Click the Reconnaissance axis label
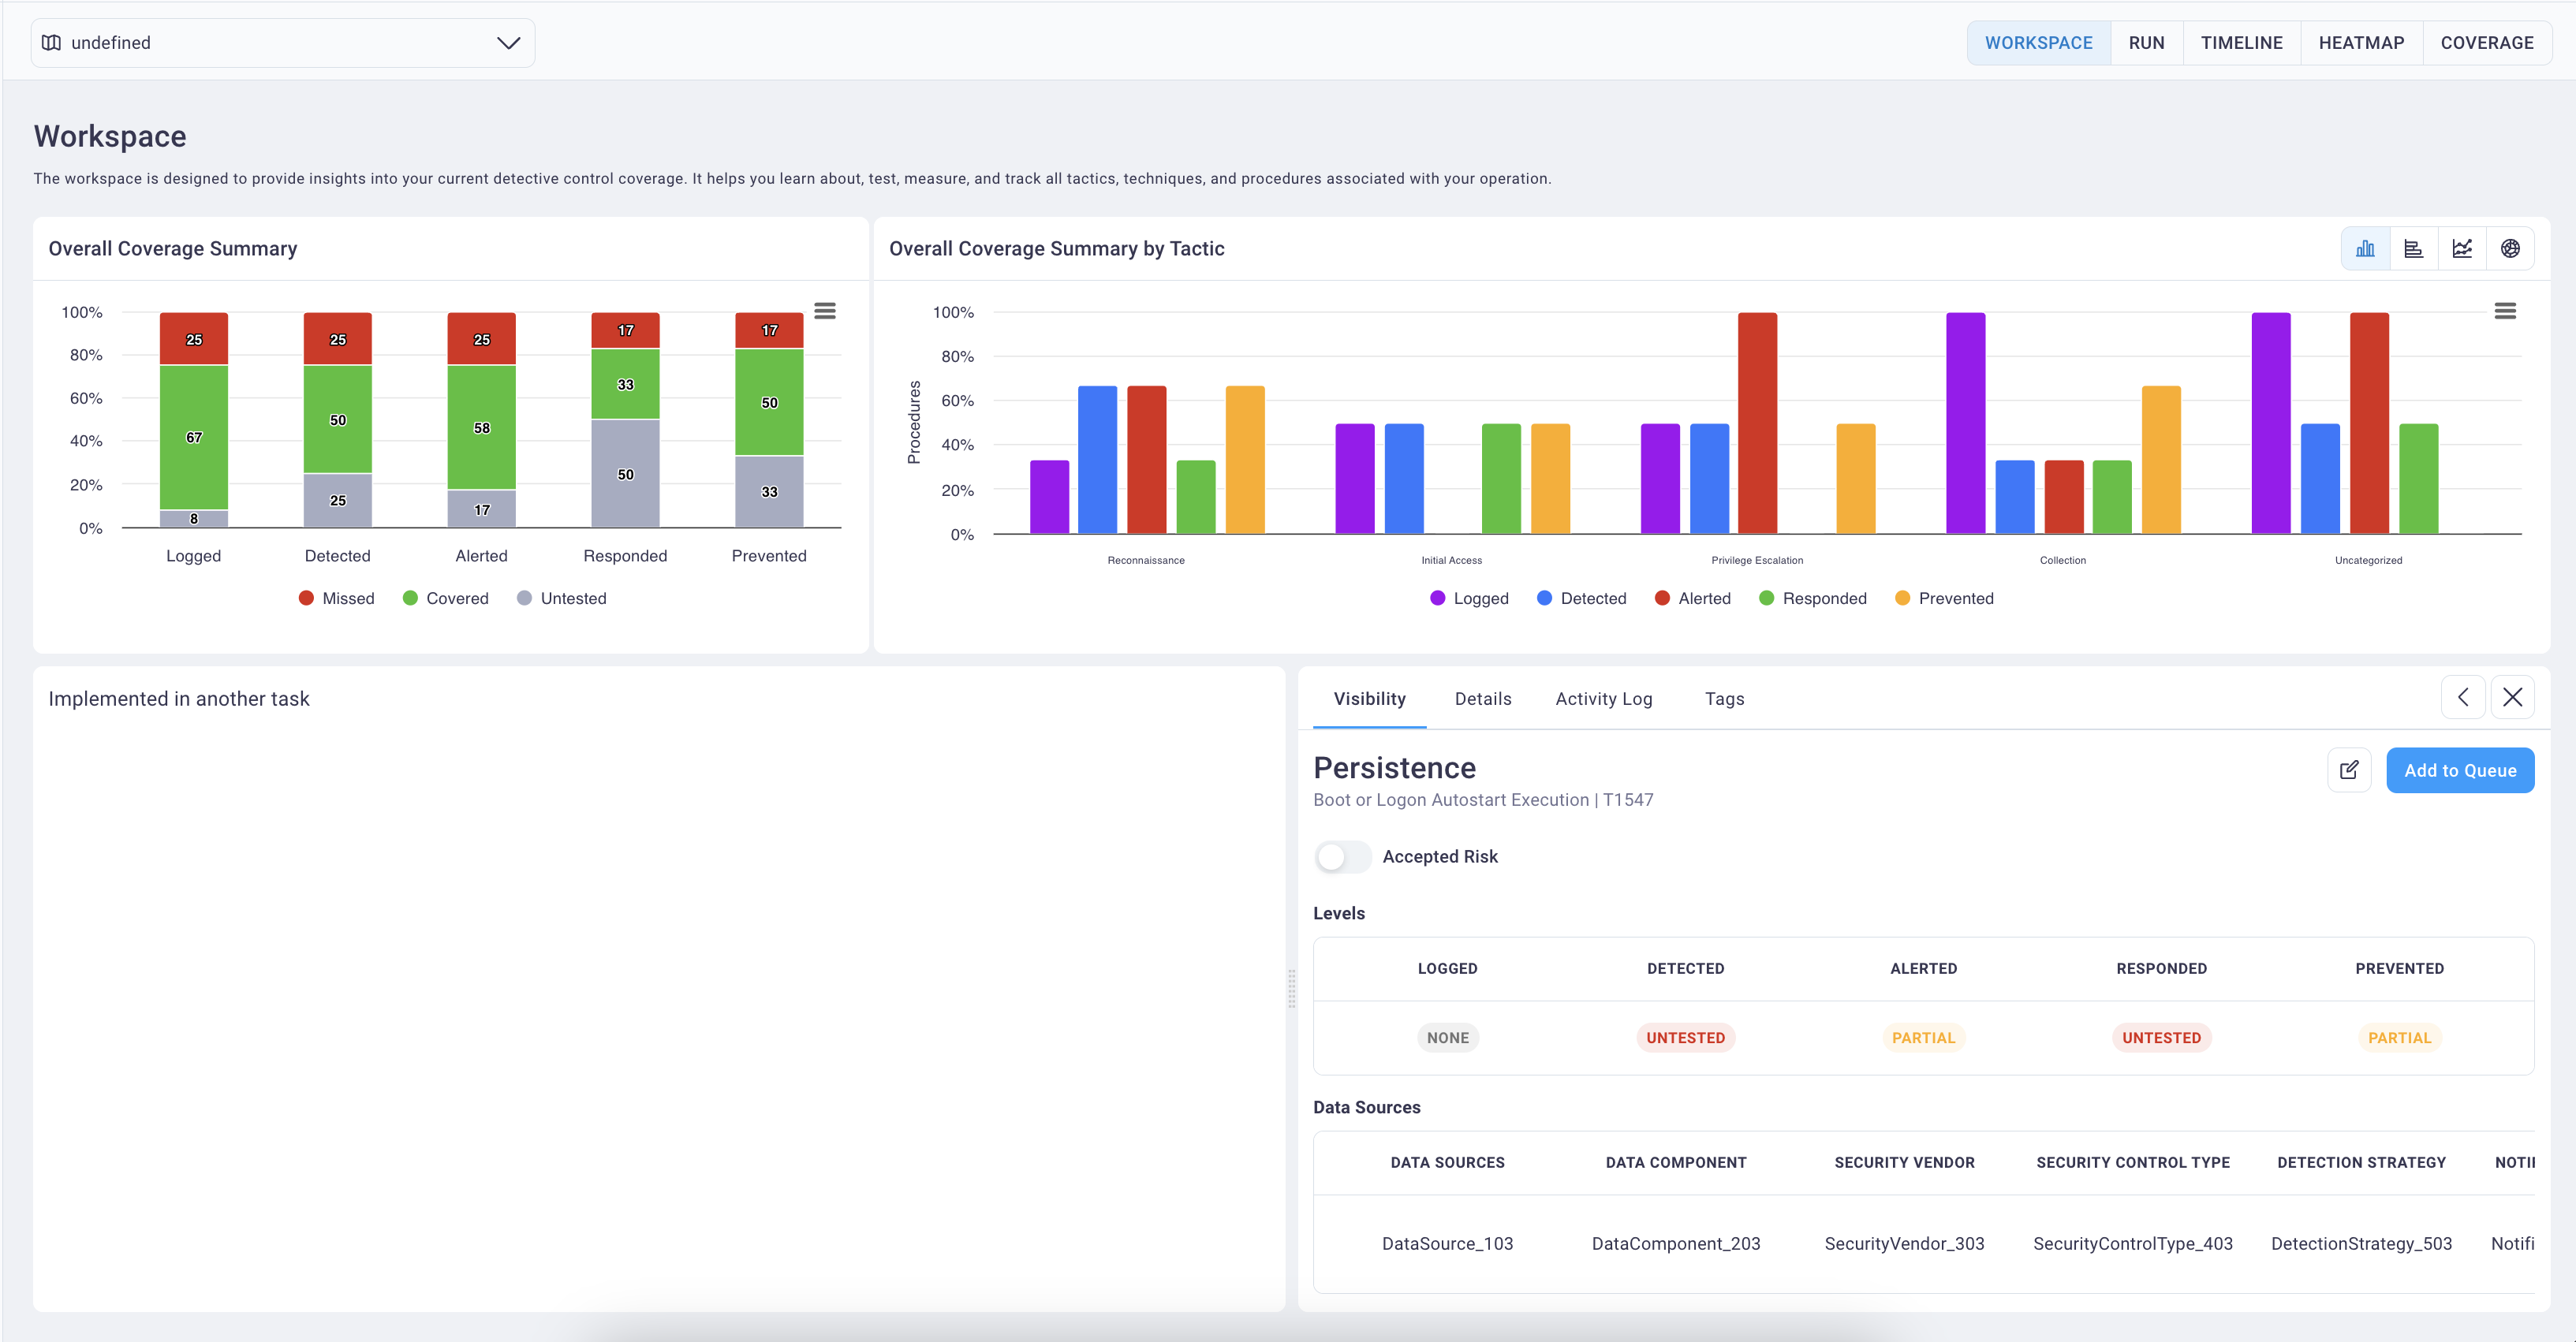 tap(1146, 560)
